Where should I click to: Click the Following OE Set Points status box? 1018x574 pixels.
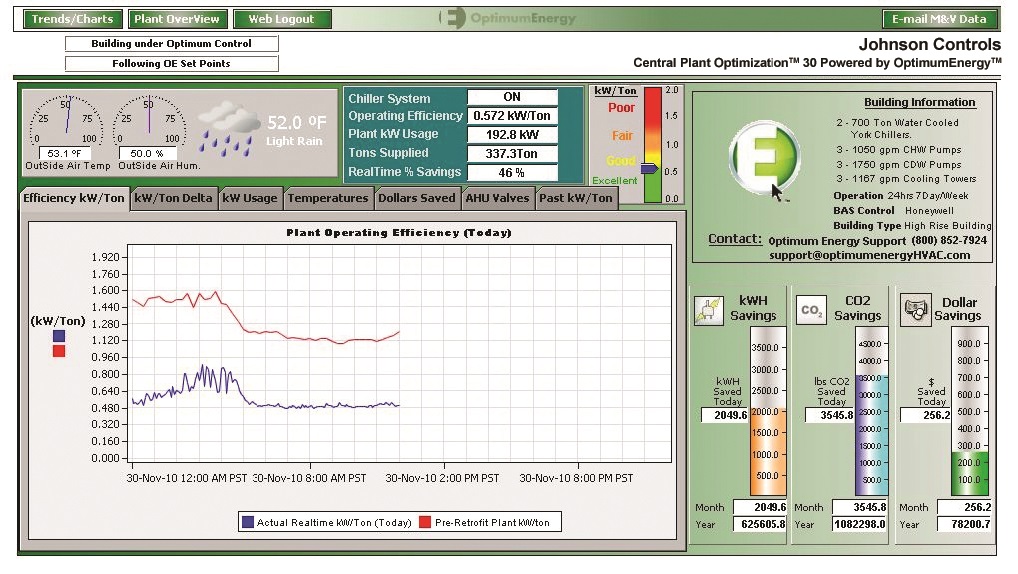pos(171,64)
